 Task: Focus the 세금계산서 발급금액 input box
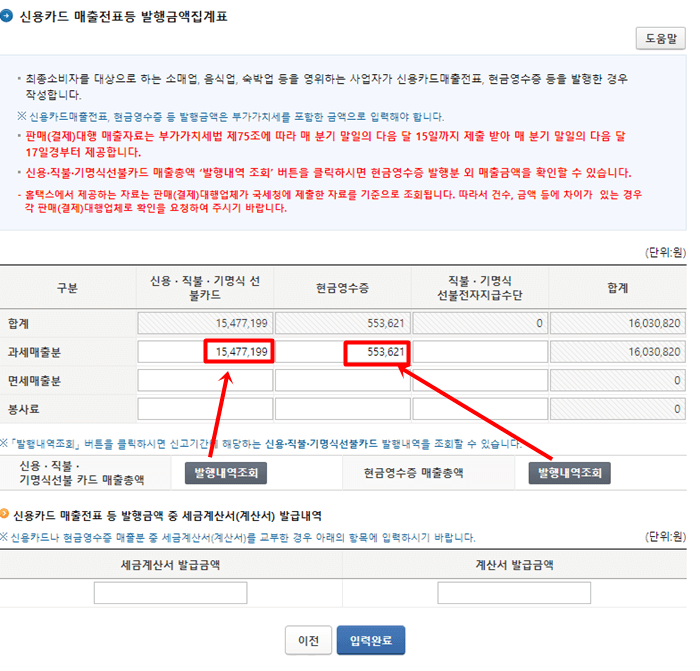[171, 592]
